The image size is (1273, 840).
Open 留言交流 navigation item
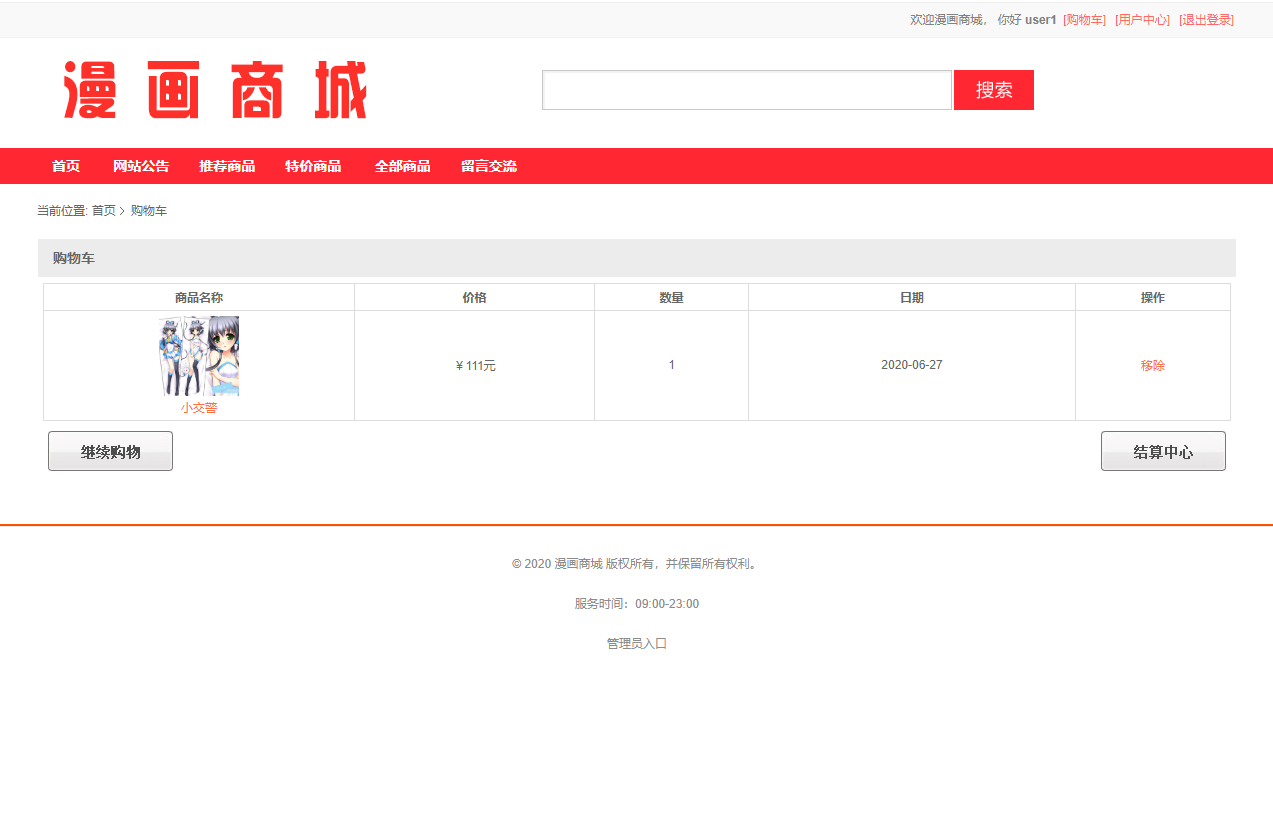(489, 166)
